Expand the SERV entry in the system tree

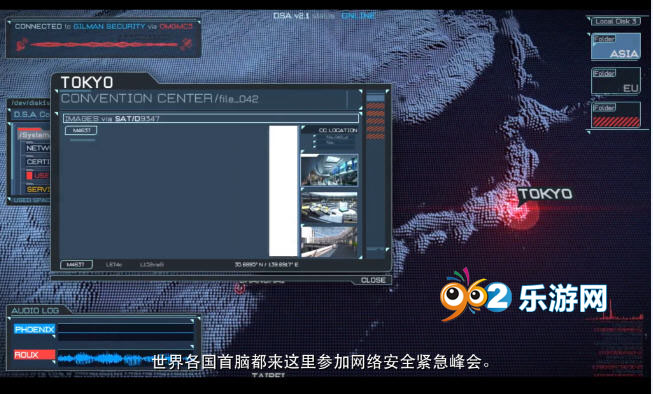click(x=37, y=189)
